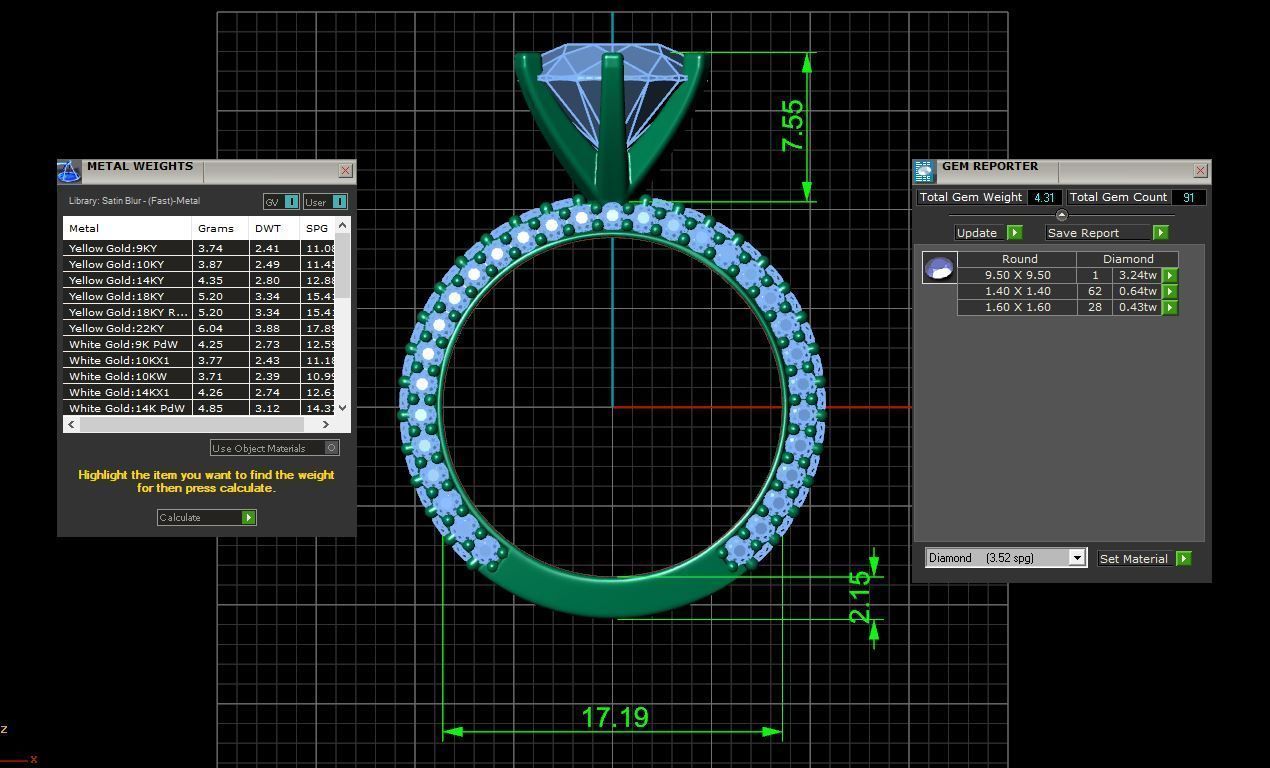This screenshot has height=768, width=1270.
Task: Click the Total Gem Weight value 4.31
Action: pos(1044,197)
